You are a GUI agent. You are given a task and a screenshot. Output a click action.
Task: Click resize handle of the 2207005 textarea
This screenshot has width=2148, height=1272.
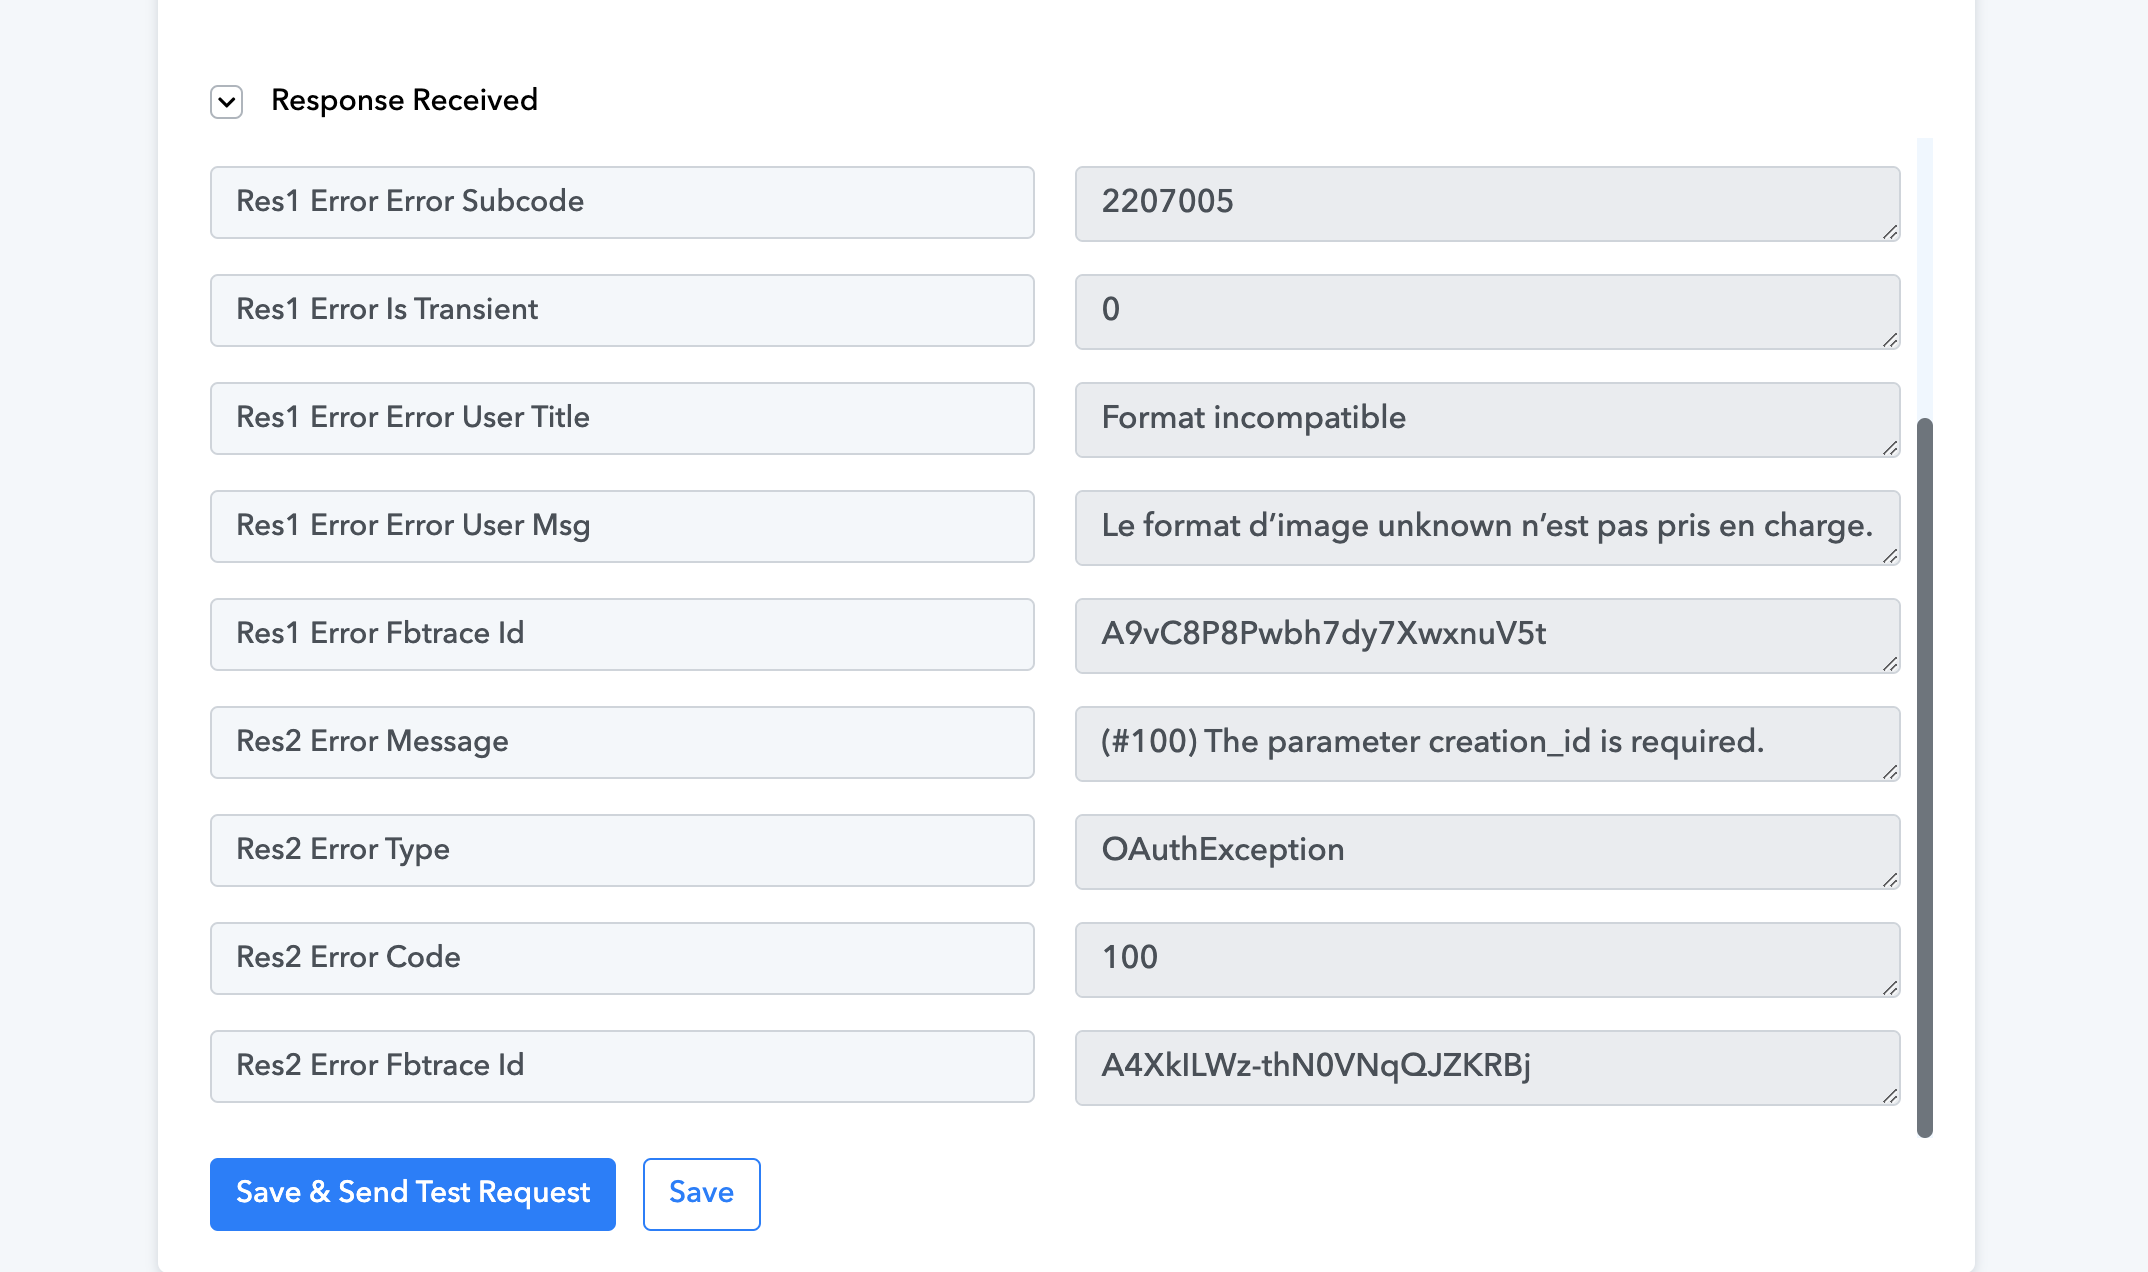coord(1890,232)
